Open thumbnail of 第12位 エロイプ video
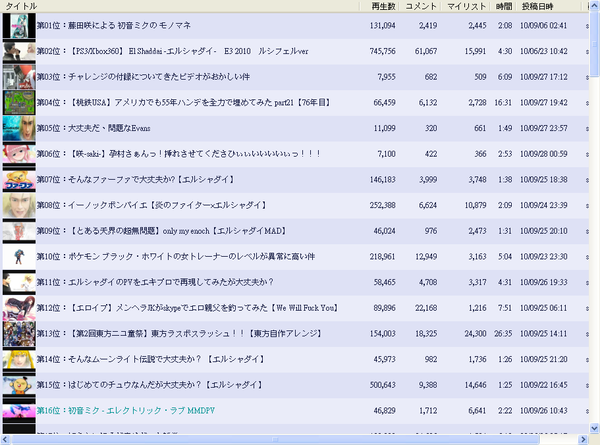The width and height of the screenshot is (600, 445). pyautogui.click(x=19, y=308)
